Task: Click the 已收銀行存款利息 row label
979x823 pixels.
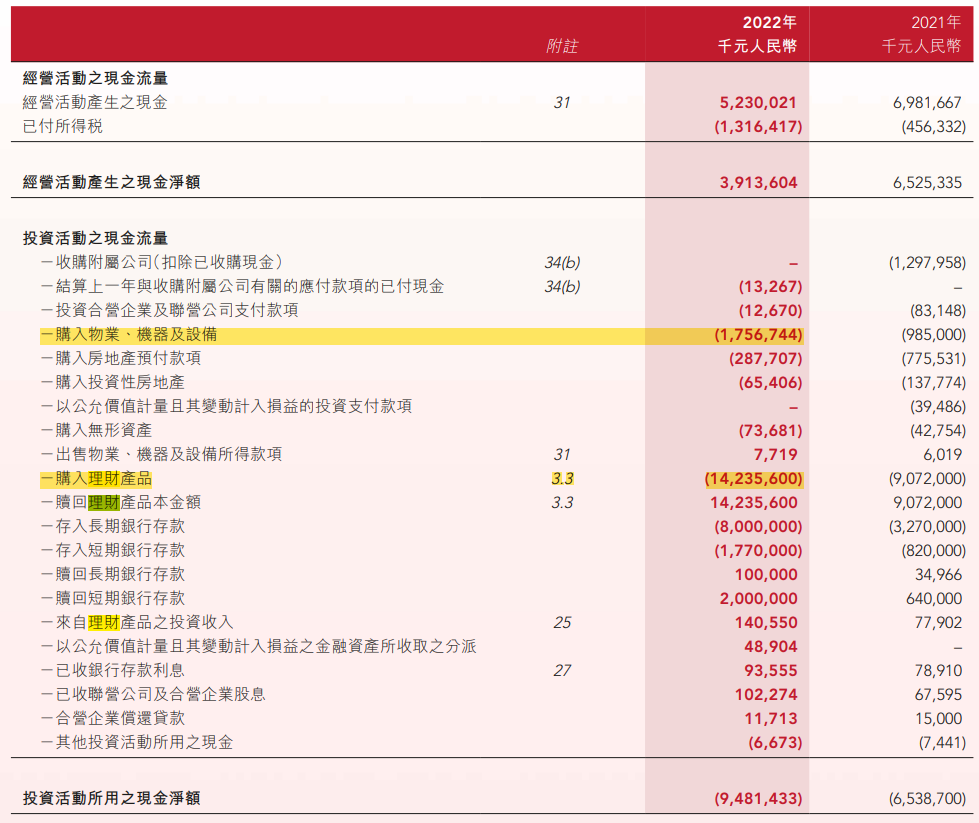Action: coord(113,670)
